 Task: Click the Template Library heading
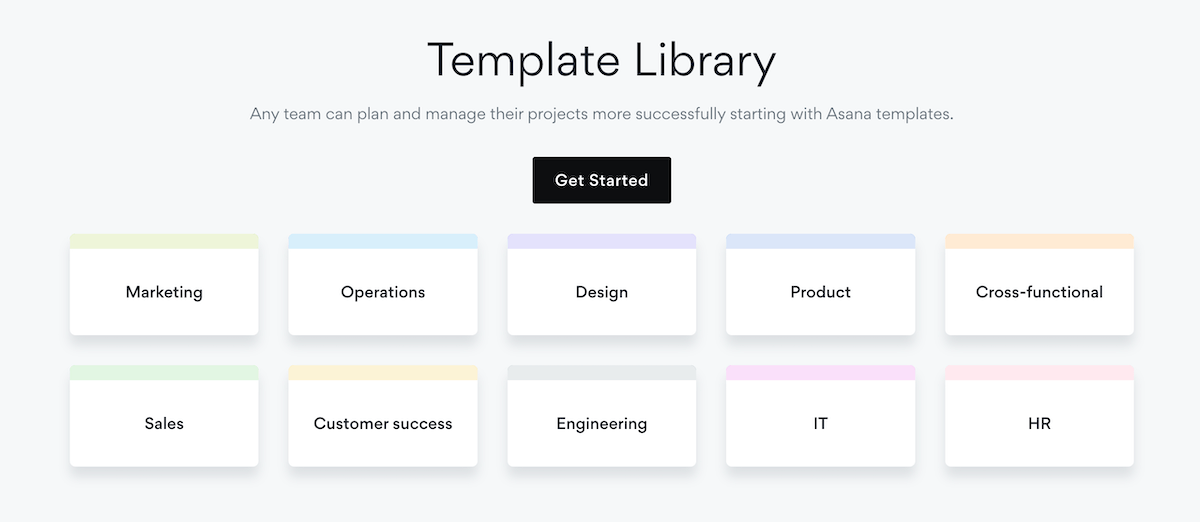tap(601, 60)
